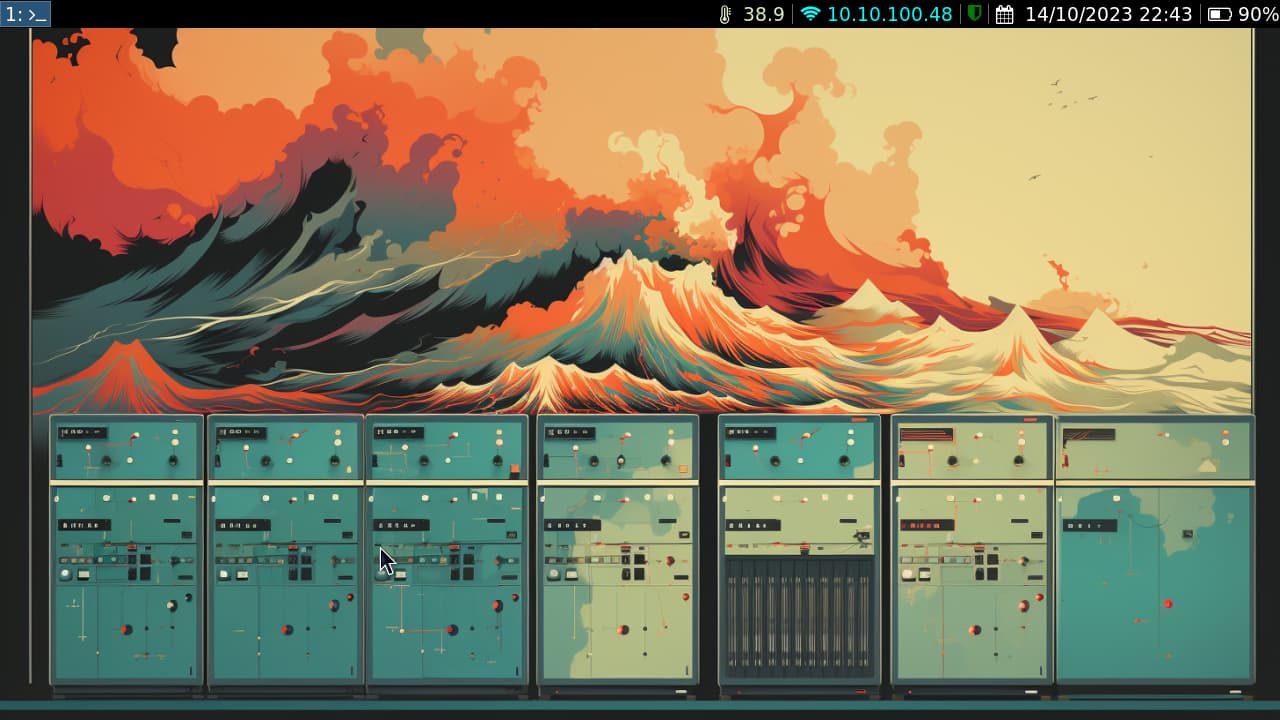Click the 38.9 temperature reading
Viewport: 1280px width, 720px height.
[x=764, y=14]
